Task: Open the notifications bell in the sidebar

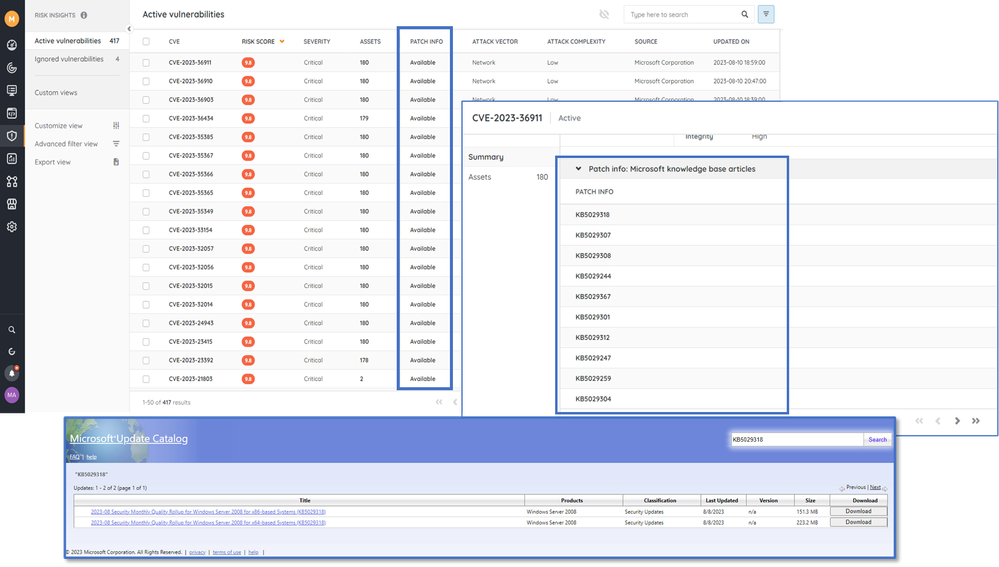Action: (12, 373)
